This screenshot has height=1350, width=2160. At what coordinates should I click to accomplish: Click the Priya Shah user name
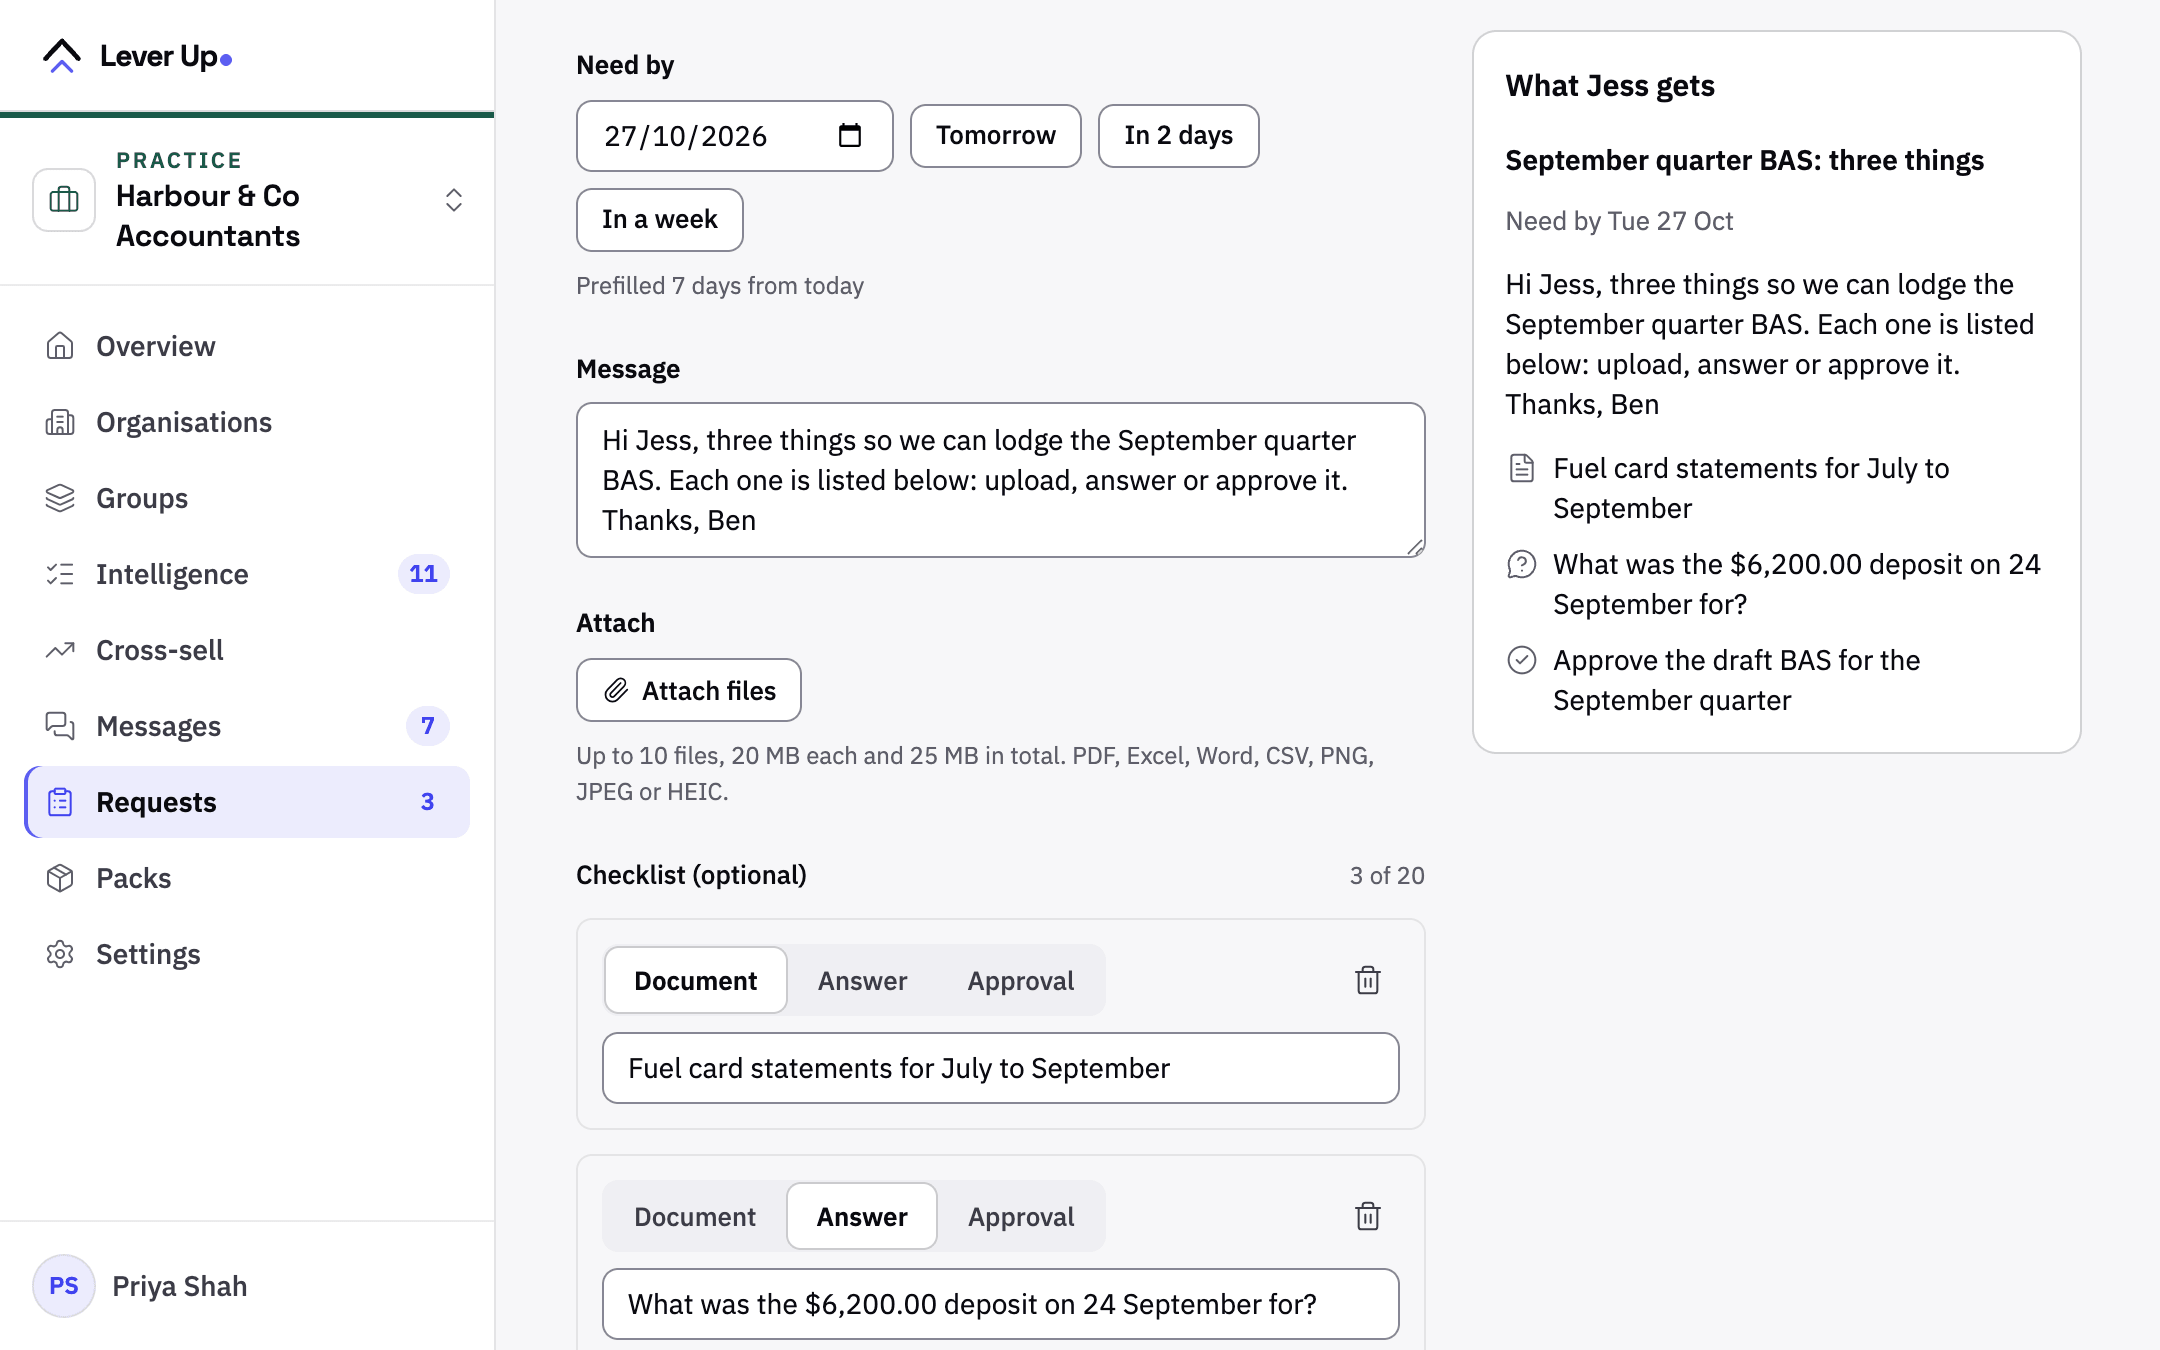pyautogui.click(x=180, y=1286)
